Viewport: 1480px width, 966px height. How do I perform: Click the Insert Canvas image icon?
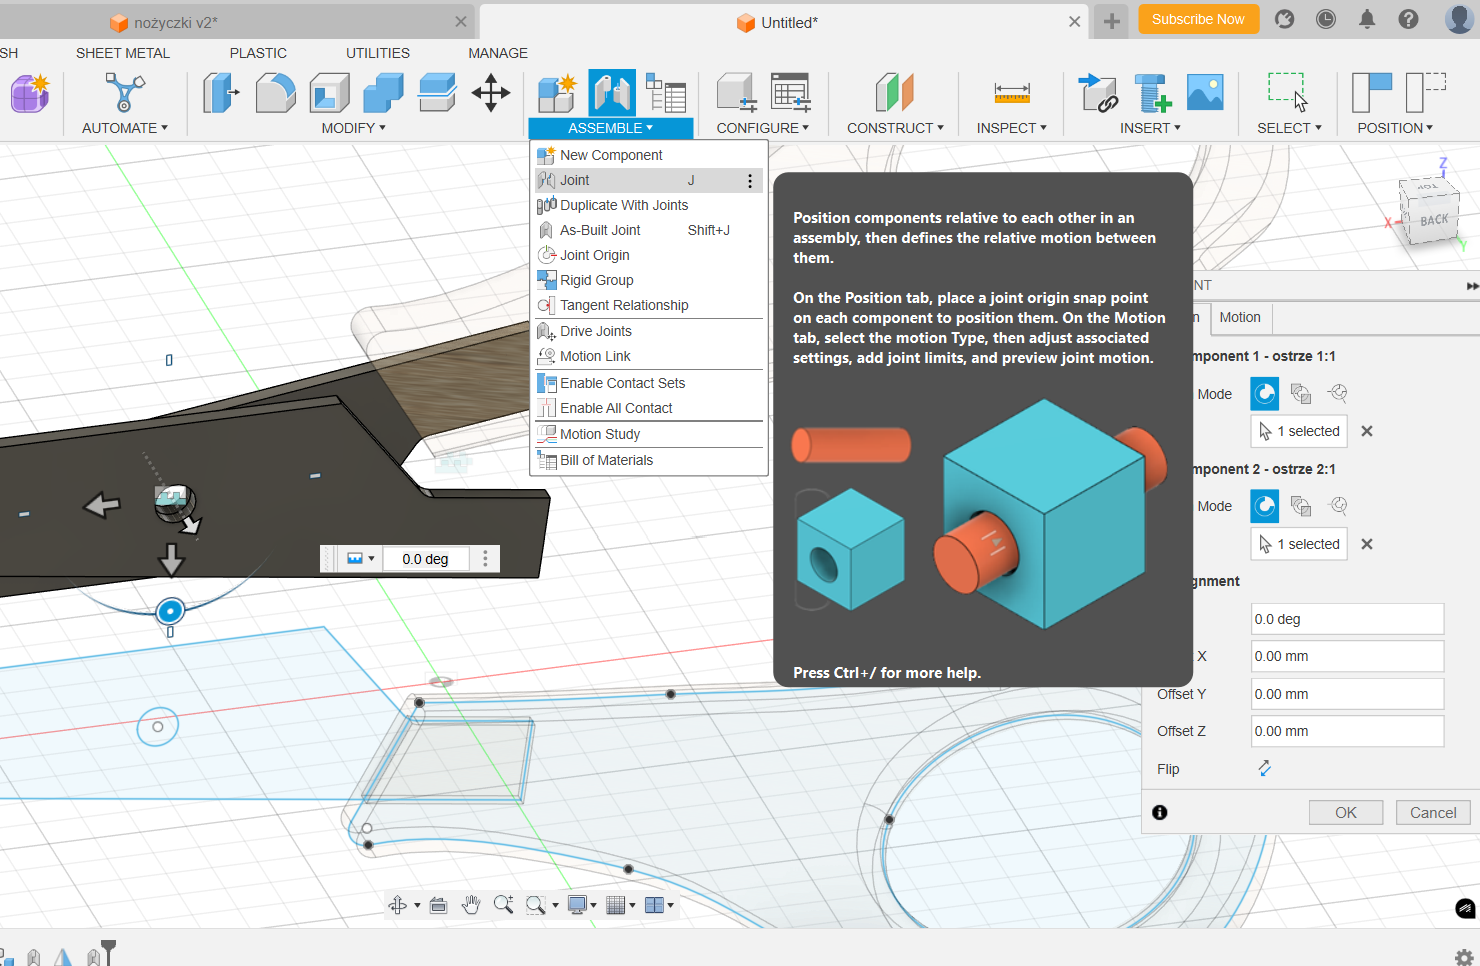point(1205,93)
